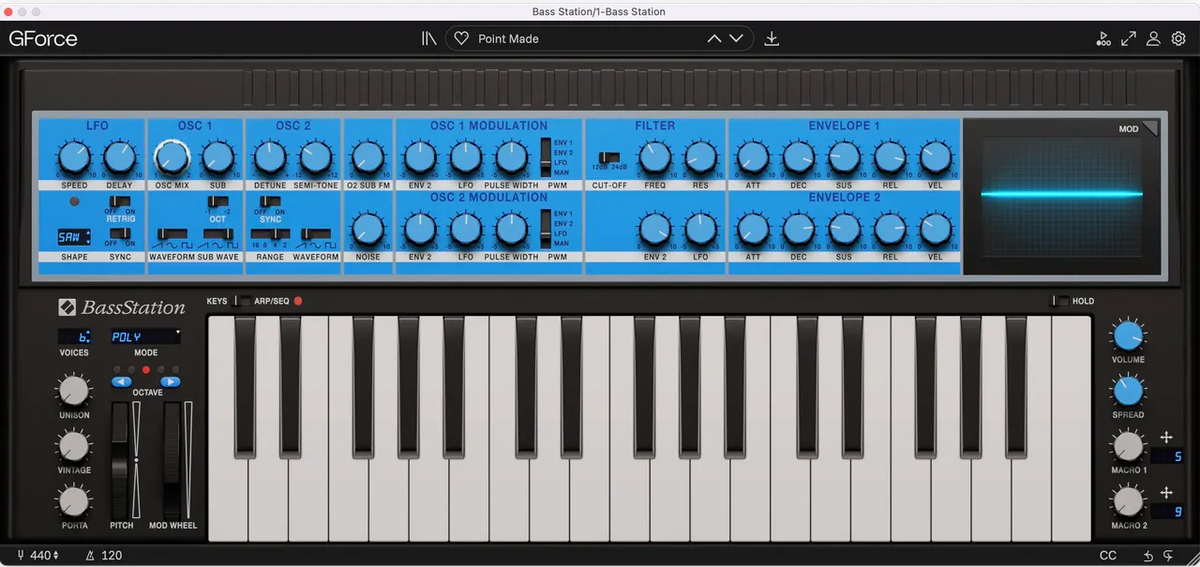This screenshot has width=1200, height=567.
Task: Click the octave up right arrow button
Action: 170,382
